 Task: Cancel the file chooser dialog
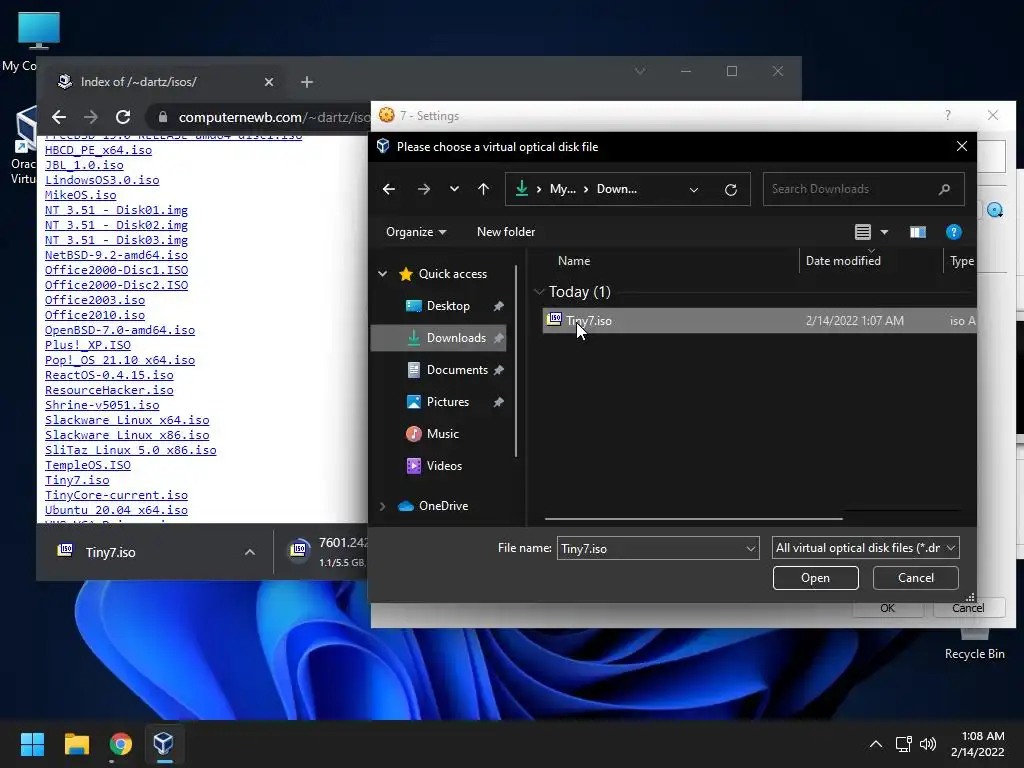click(916, 578)
